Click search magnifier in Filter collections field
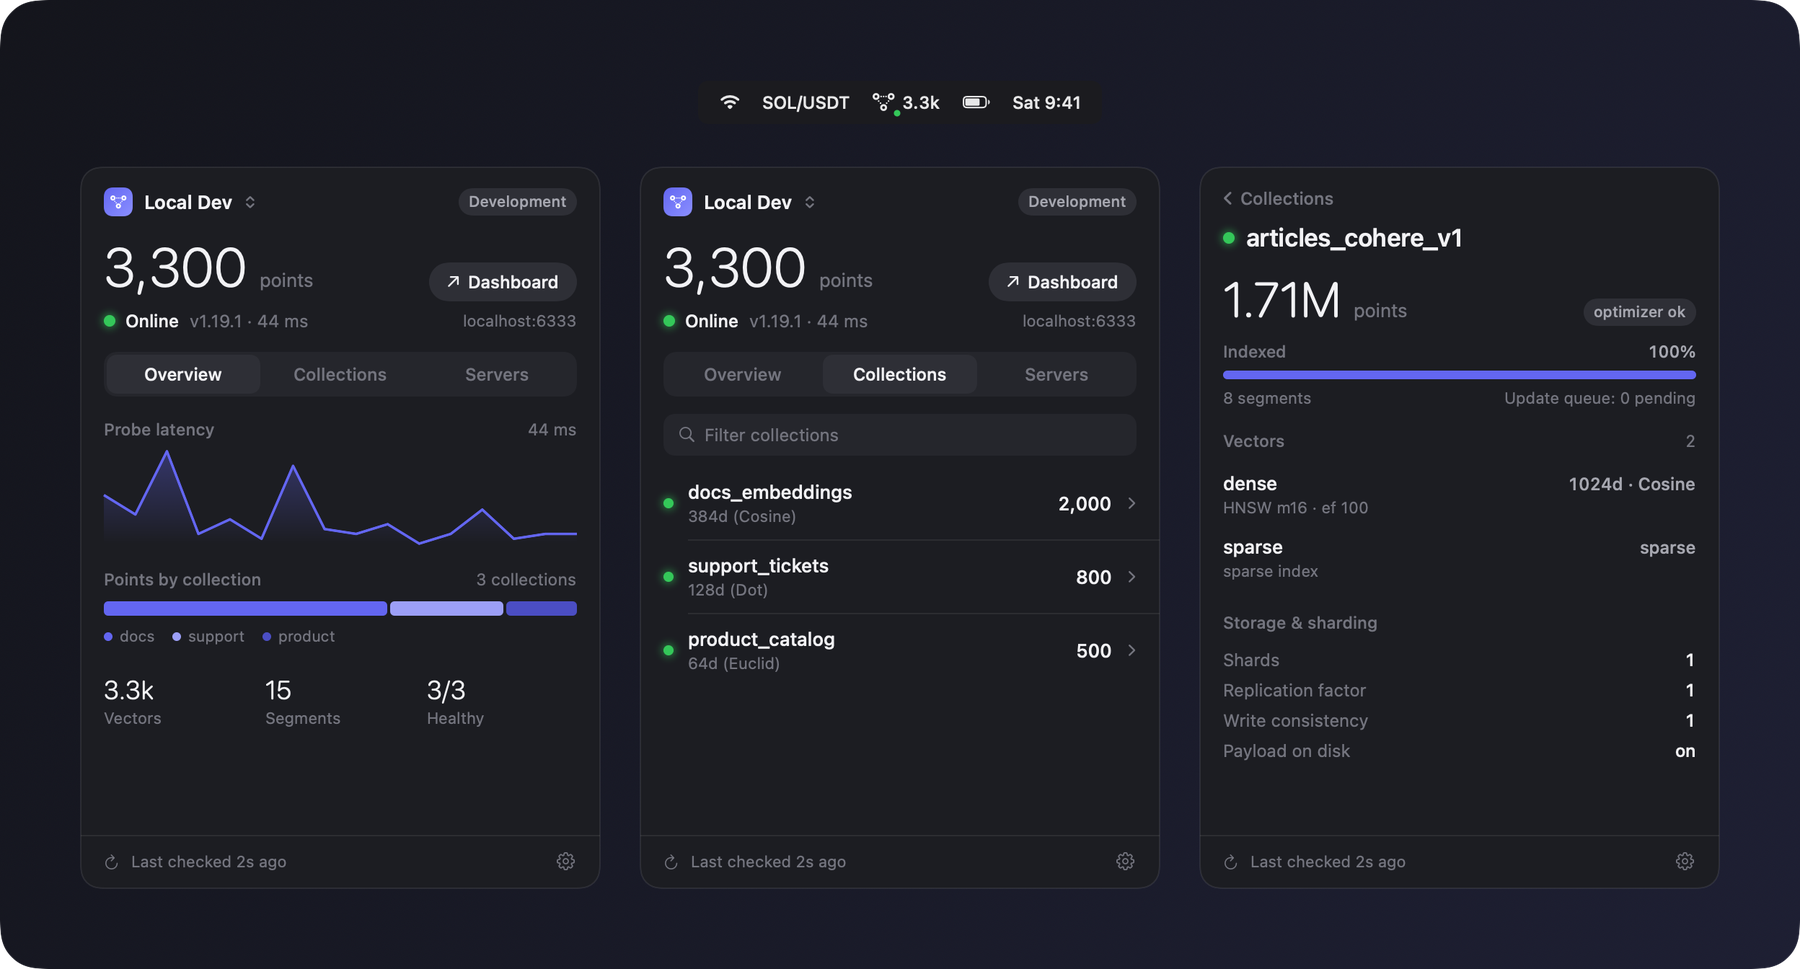1800x969 pixels. coord(686,435)
